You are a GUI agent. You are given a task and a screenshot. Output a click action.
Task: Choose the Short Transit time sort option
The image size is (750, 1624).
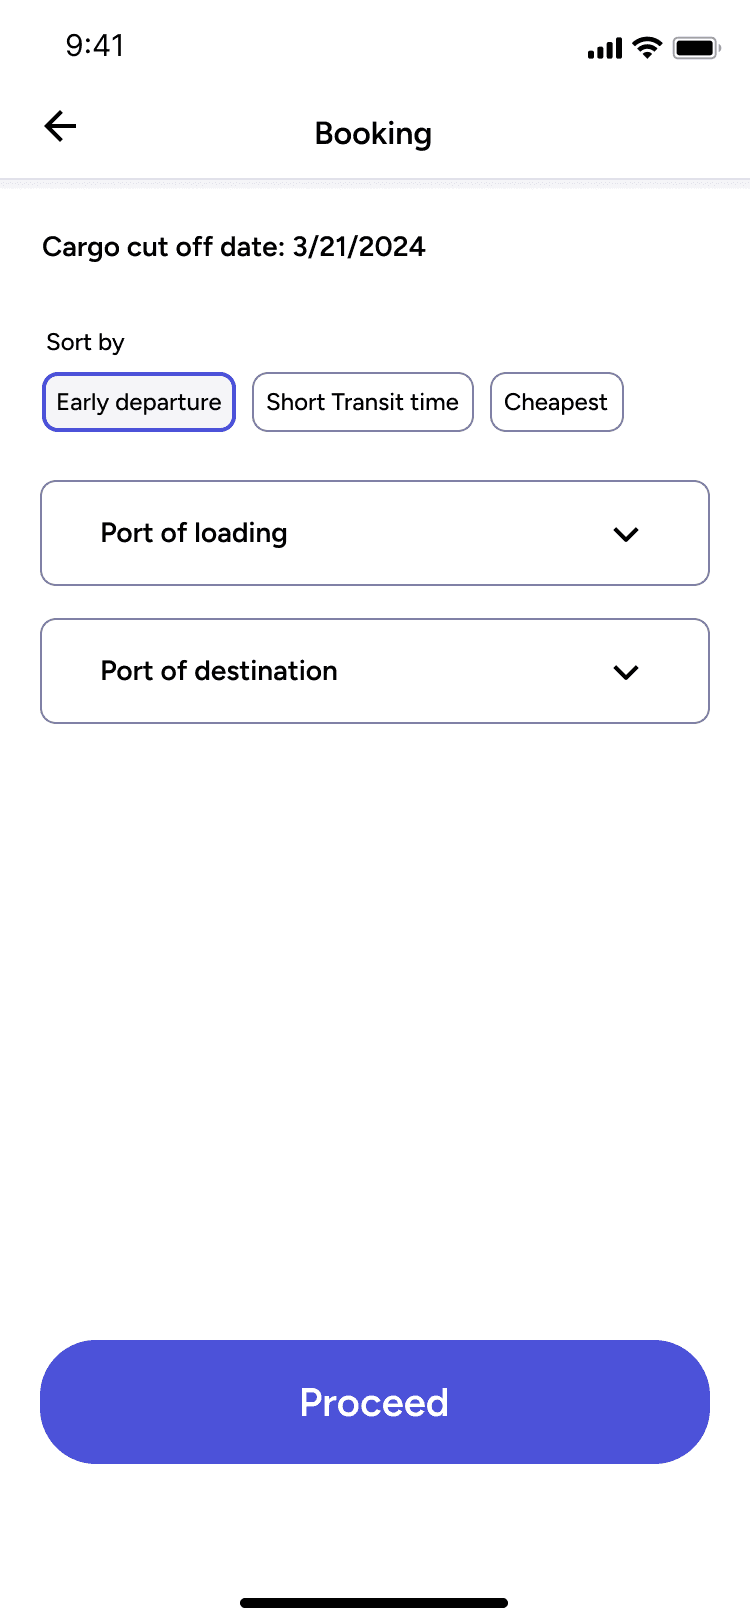pos(363,402)
